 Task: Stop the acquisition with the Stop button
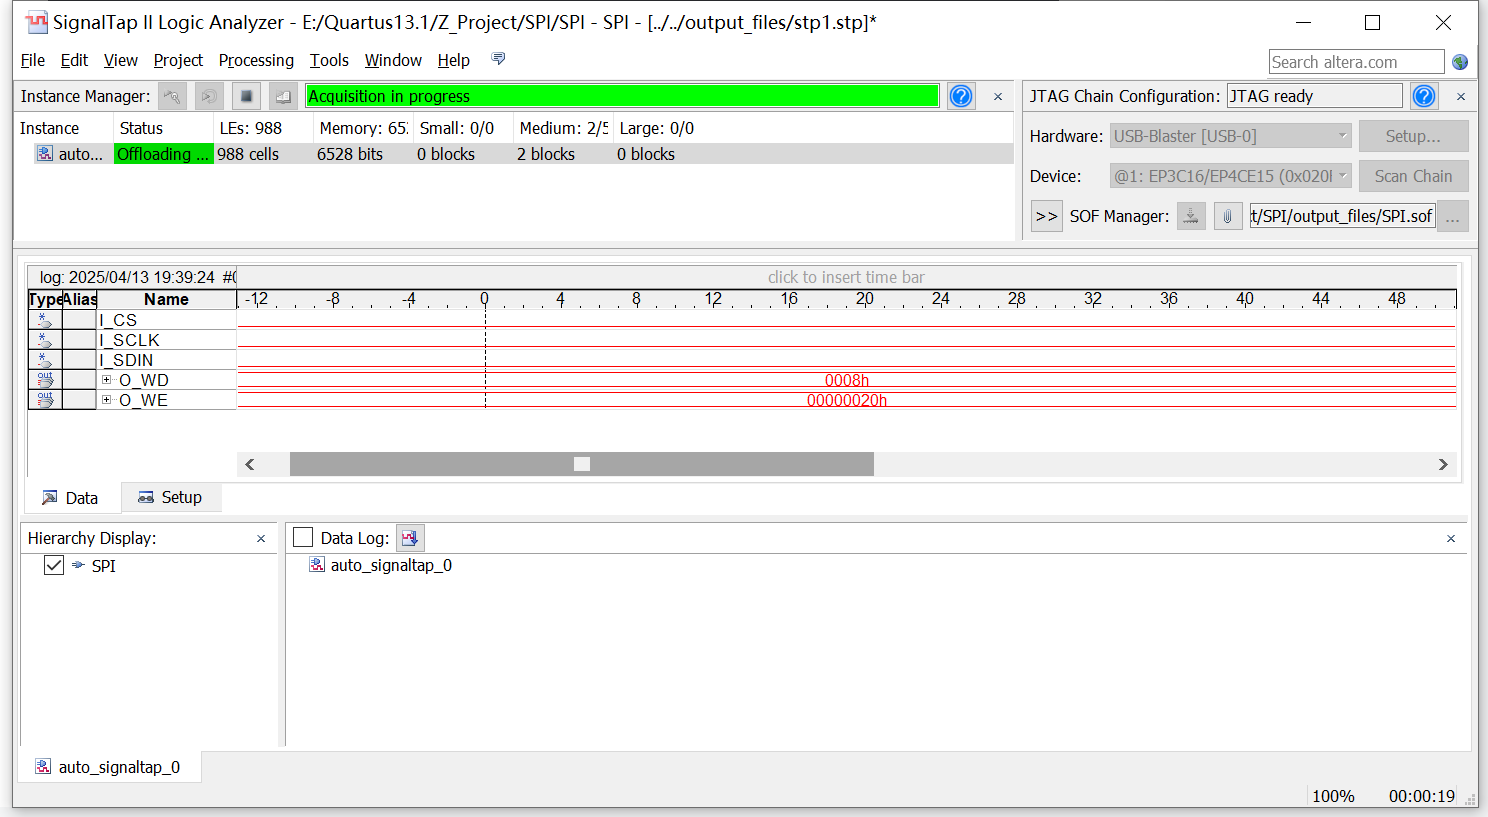246,96
